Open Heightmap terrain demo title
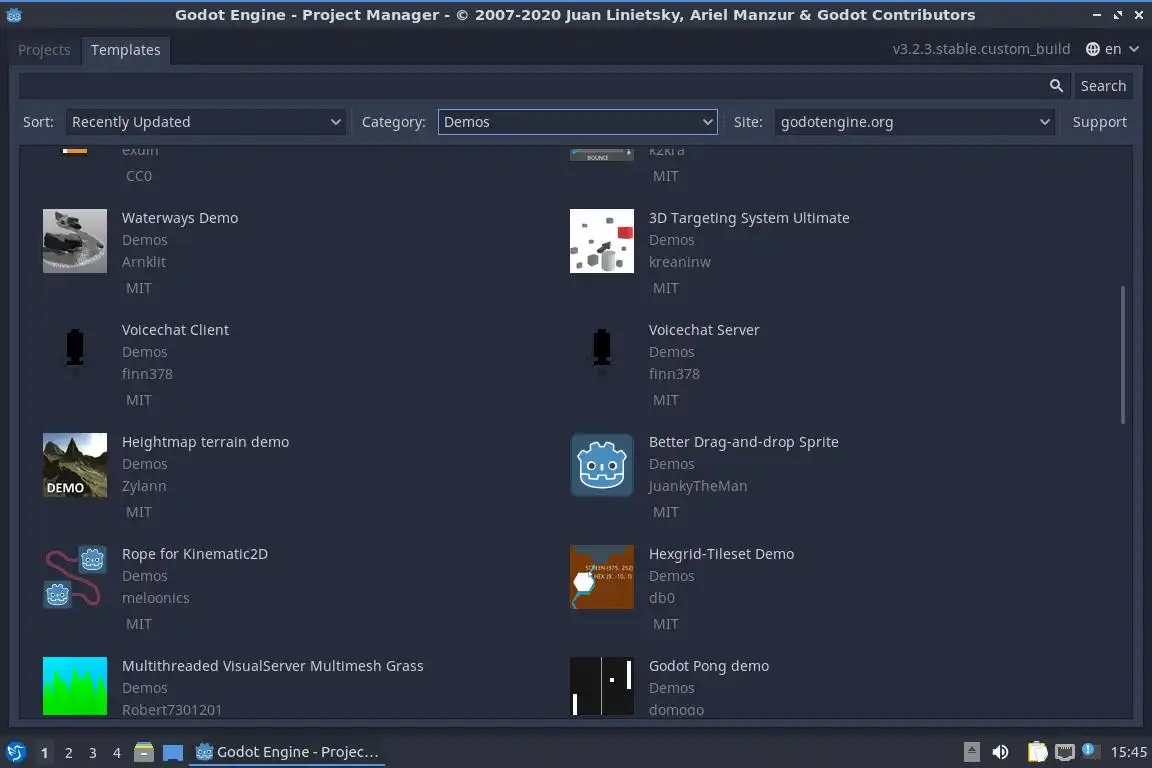The width and height of the screenshot is (1152, 768). click(x=205, y=442)
